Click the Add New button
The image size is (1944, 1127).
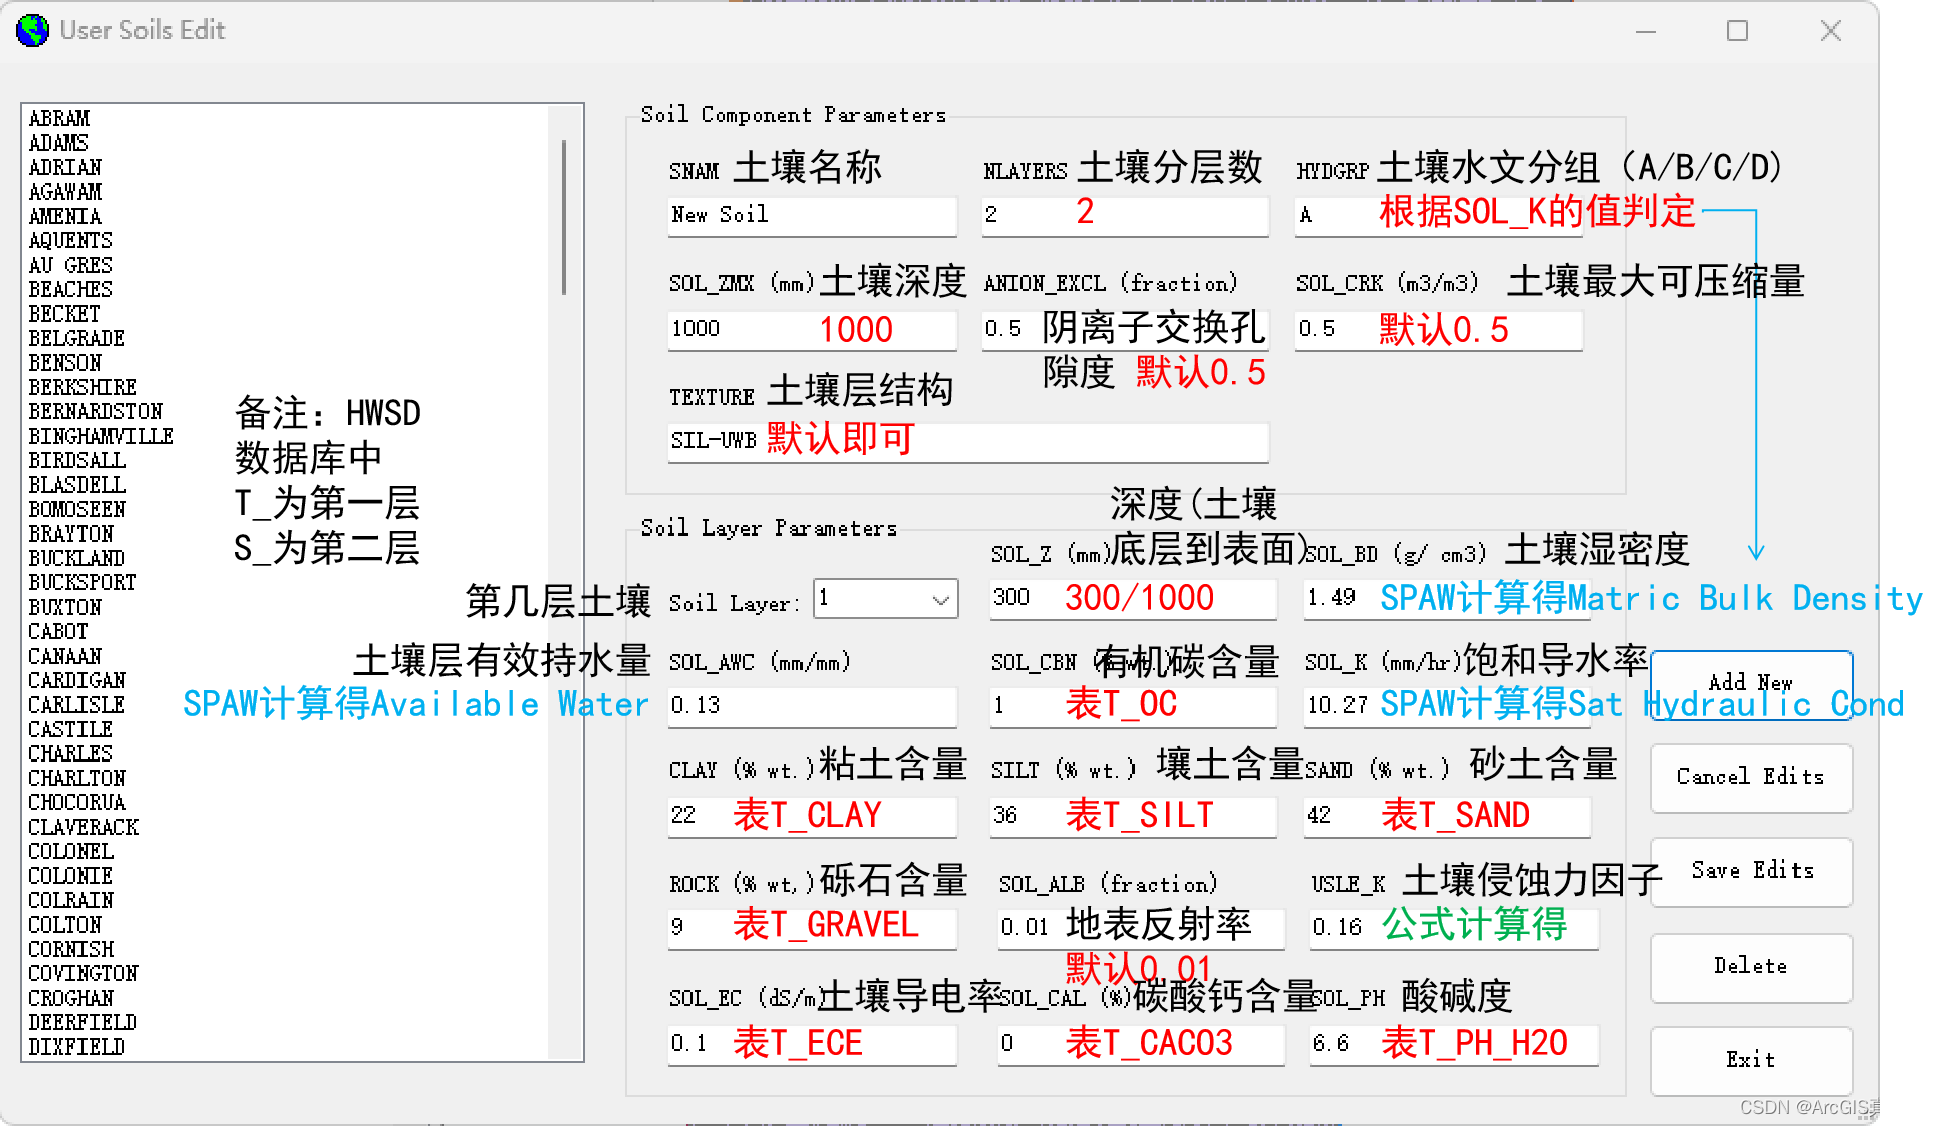click(x=1751, y=685)
